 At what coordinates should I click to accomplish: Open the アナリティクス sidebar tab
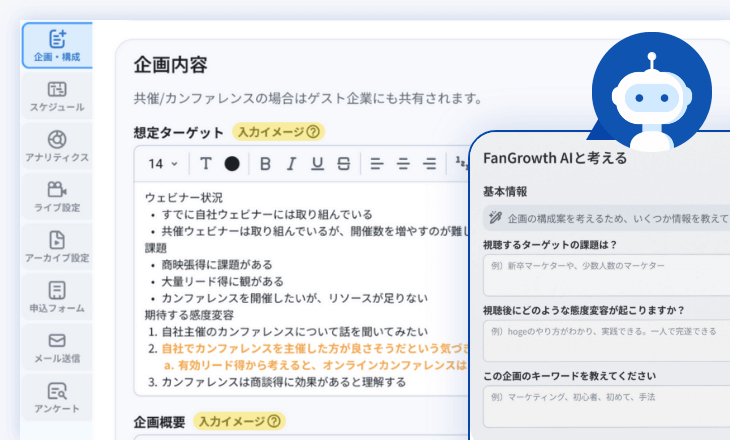click(57, 146)
